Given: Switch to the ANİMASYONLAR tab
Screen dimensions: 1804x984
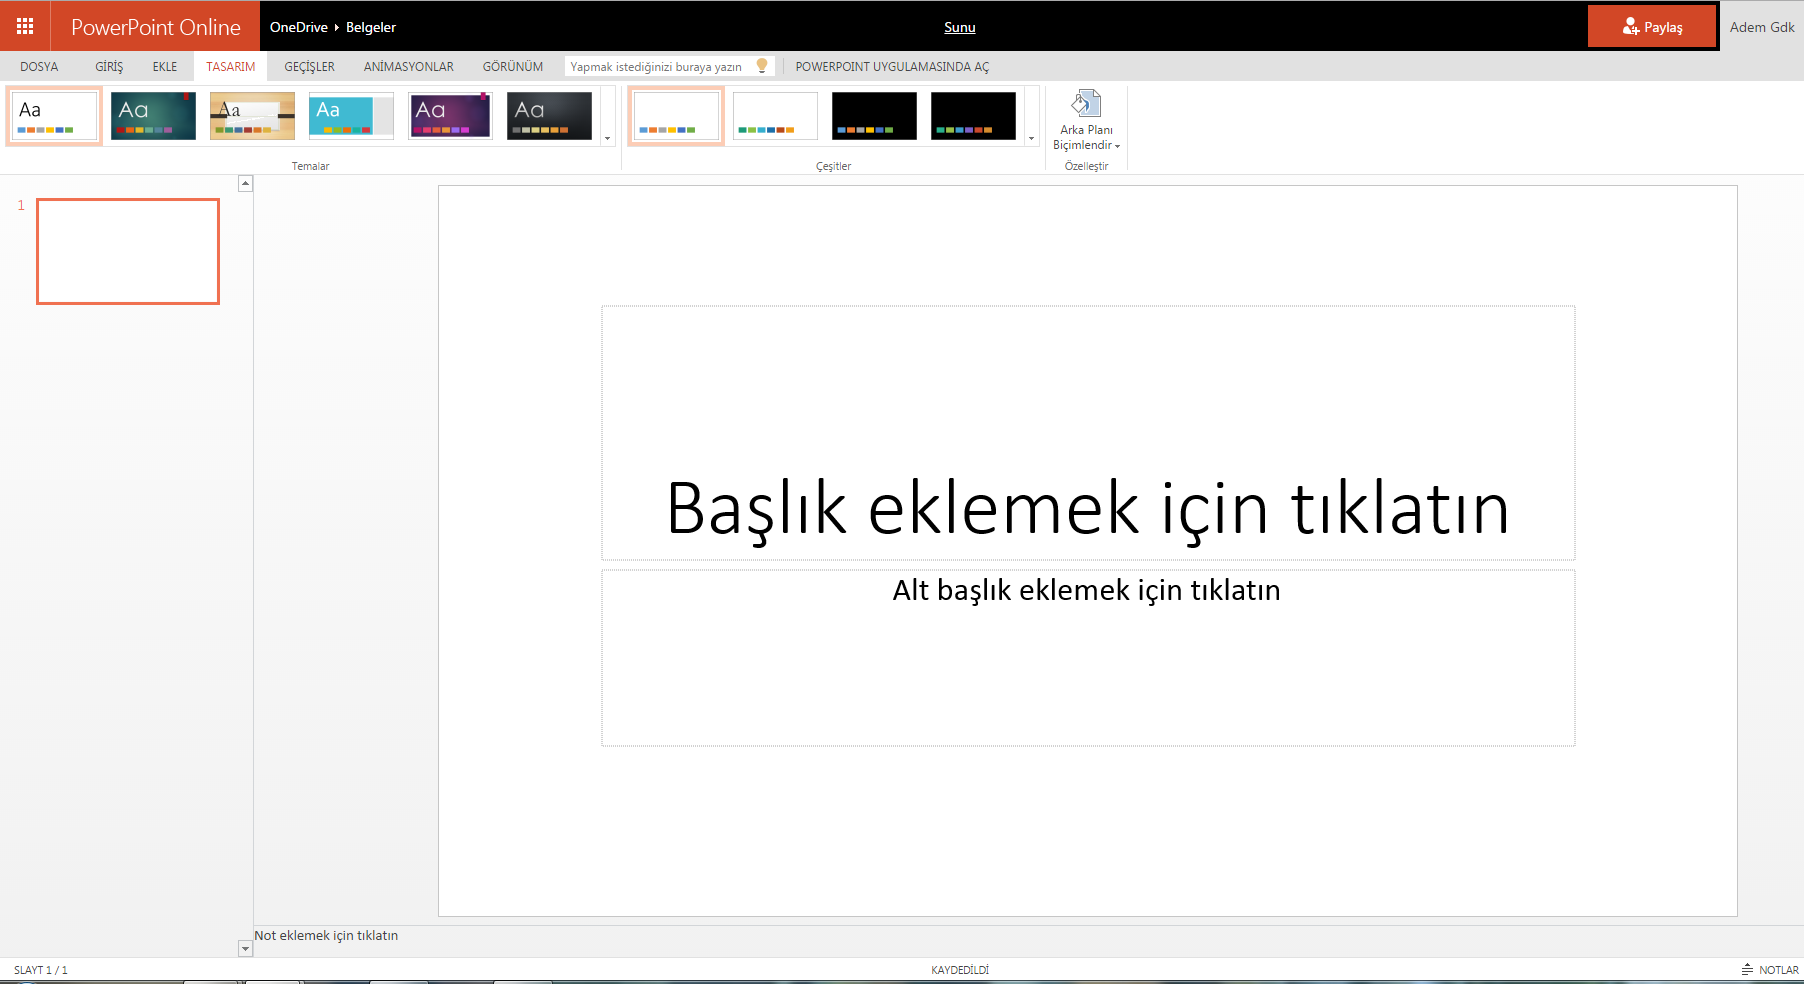Looking at the screenshot, I should pos(409,66).
